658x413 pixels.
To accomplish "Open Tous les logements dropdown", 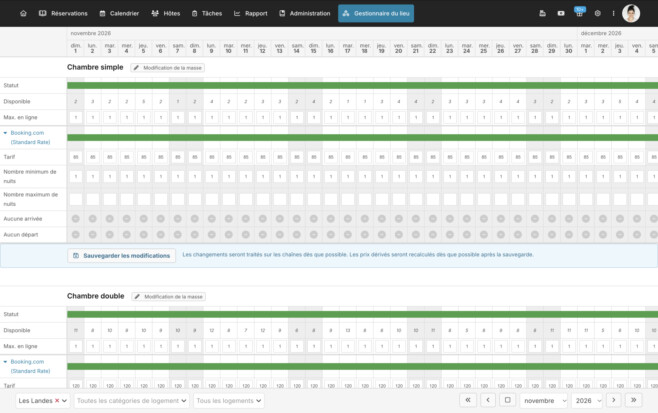I will [229, 400].
